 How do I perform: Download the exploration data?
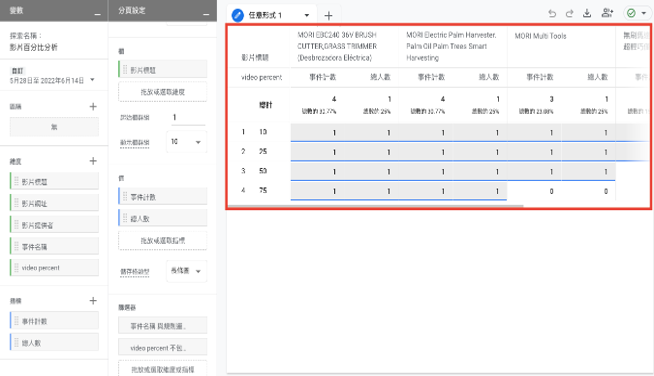tap(587, 13)
